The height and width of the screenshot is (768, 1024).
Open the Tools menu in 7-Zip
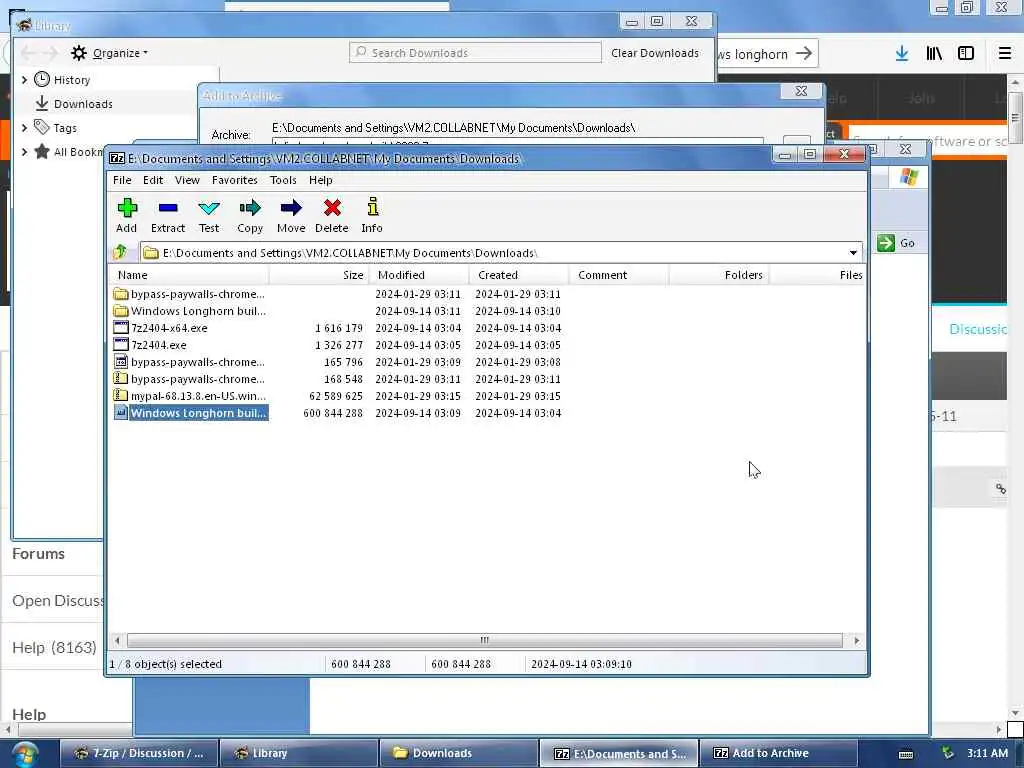tap(283, 180)
